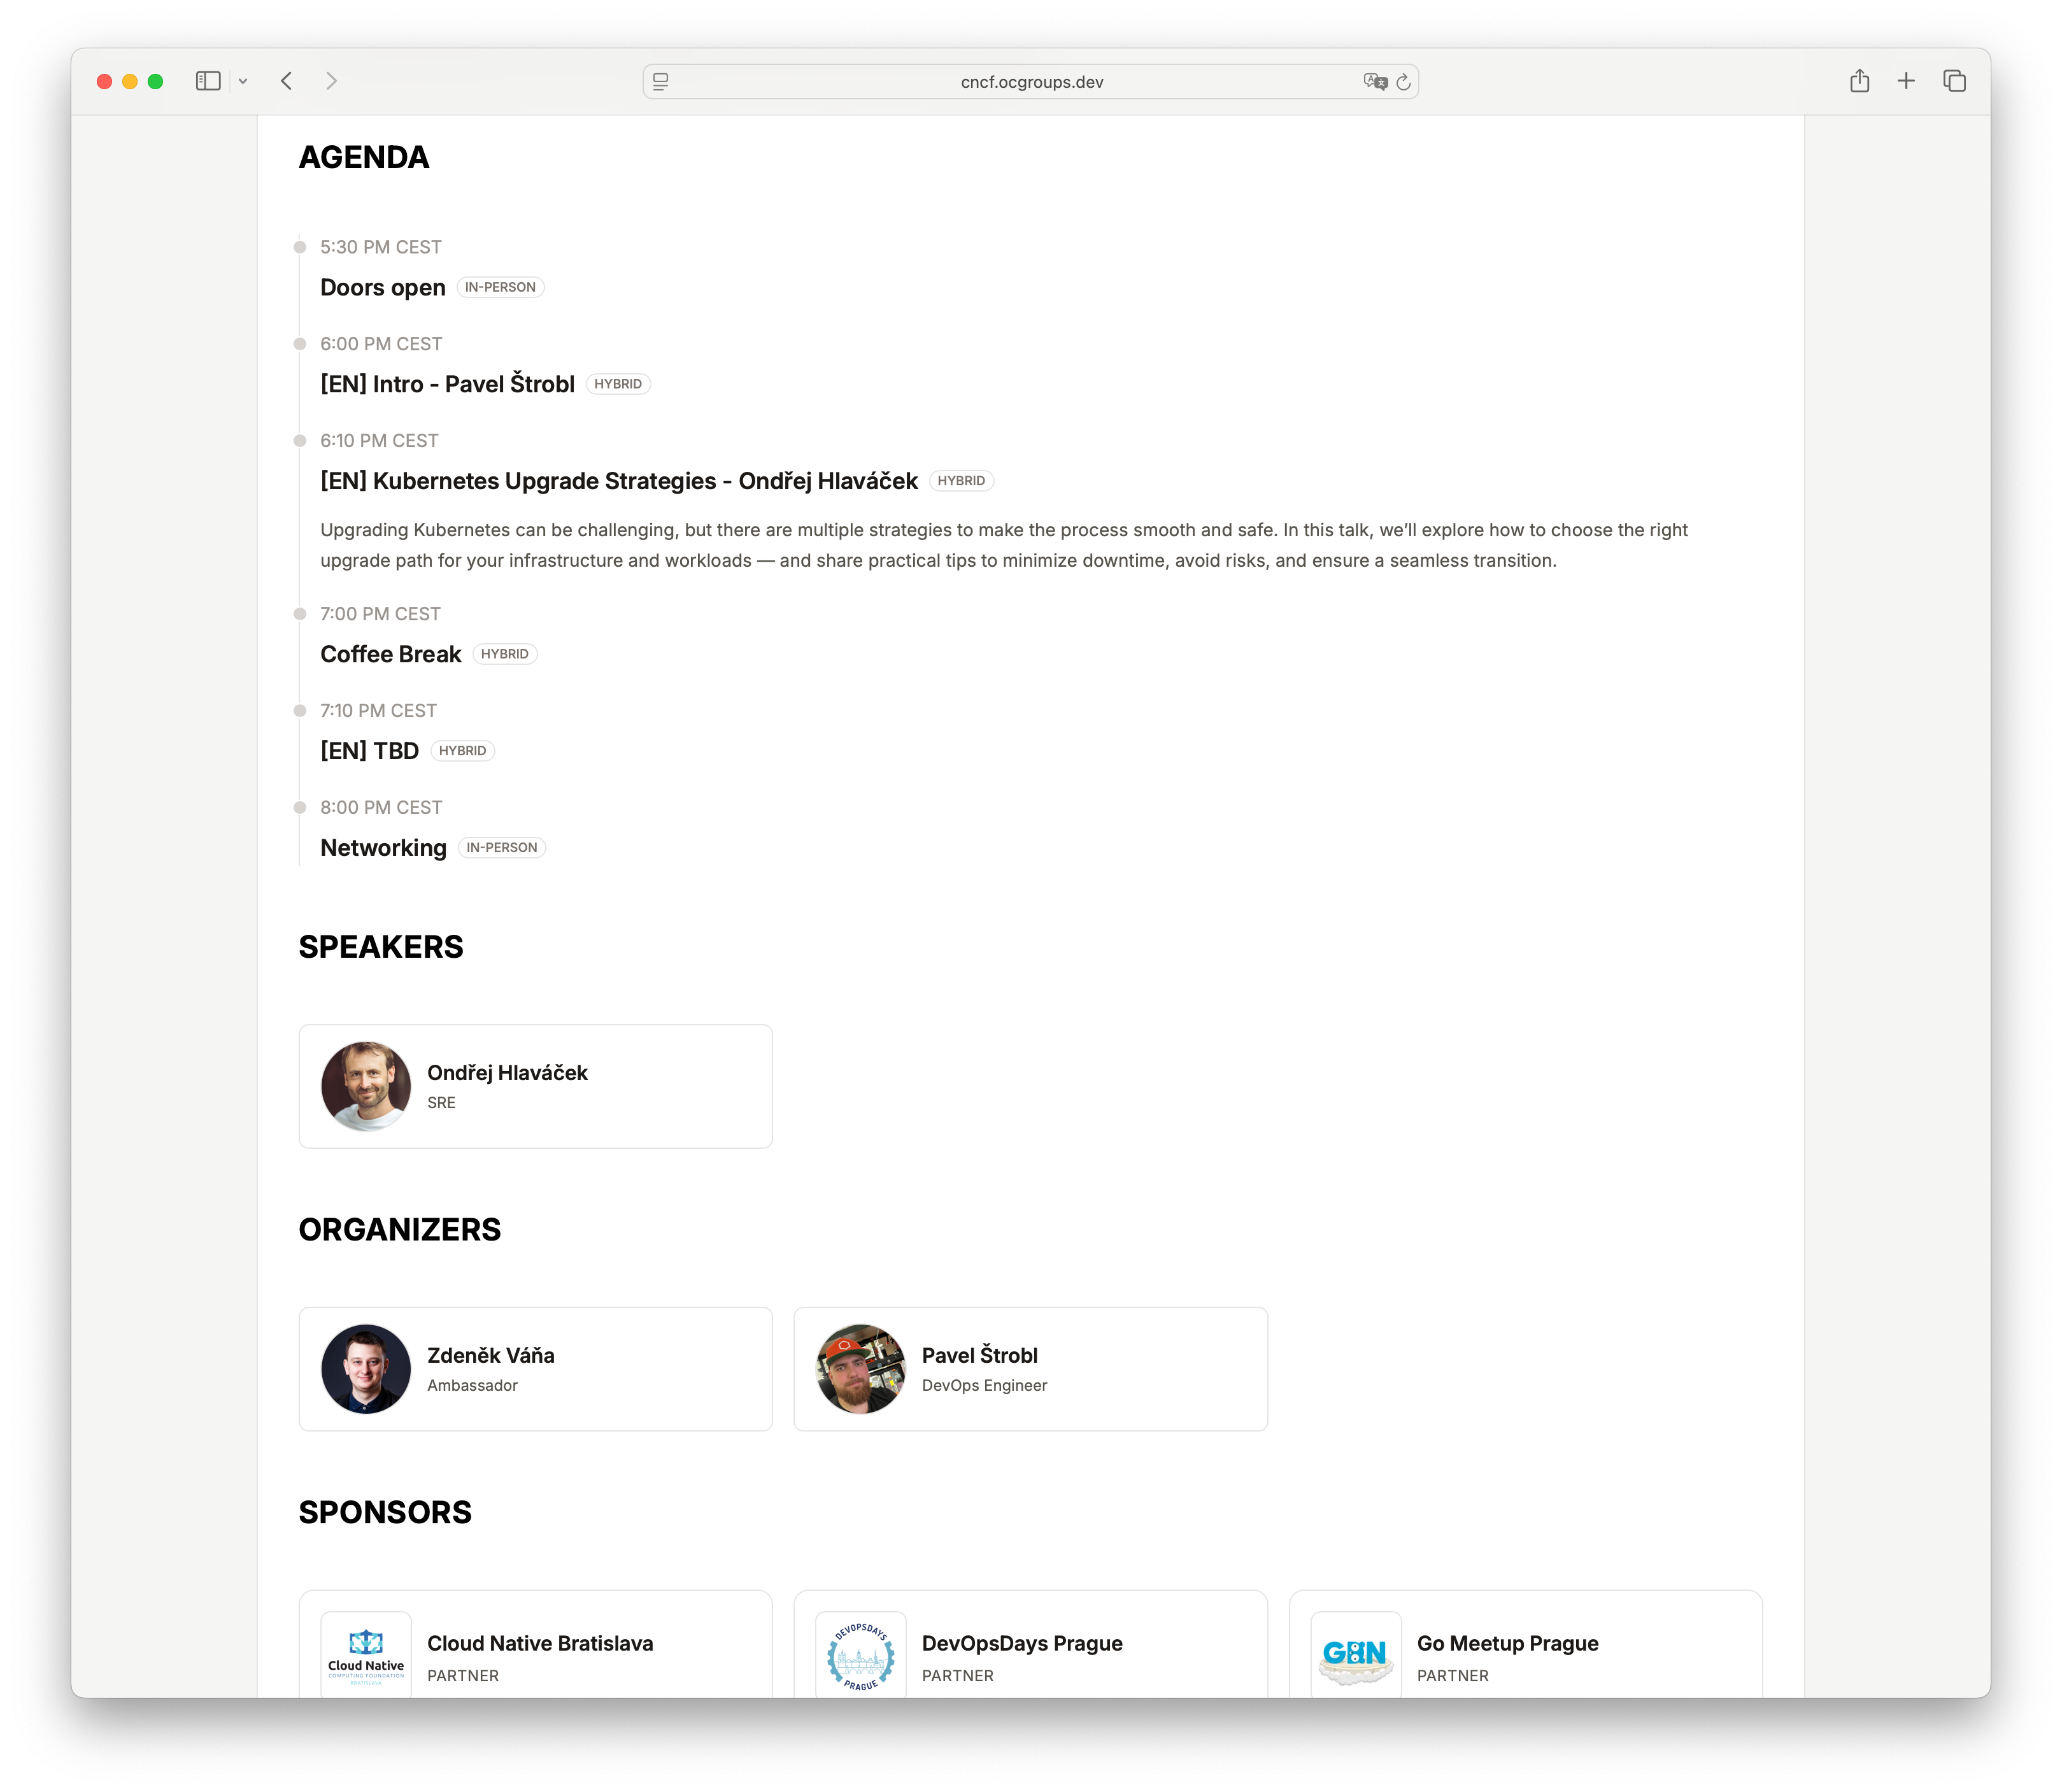Go back to previous page
Screen dimensions: 2062x1792
[x=287, y=81]
